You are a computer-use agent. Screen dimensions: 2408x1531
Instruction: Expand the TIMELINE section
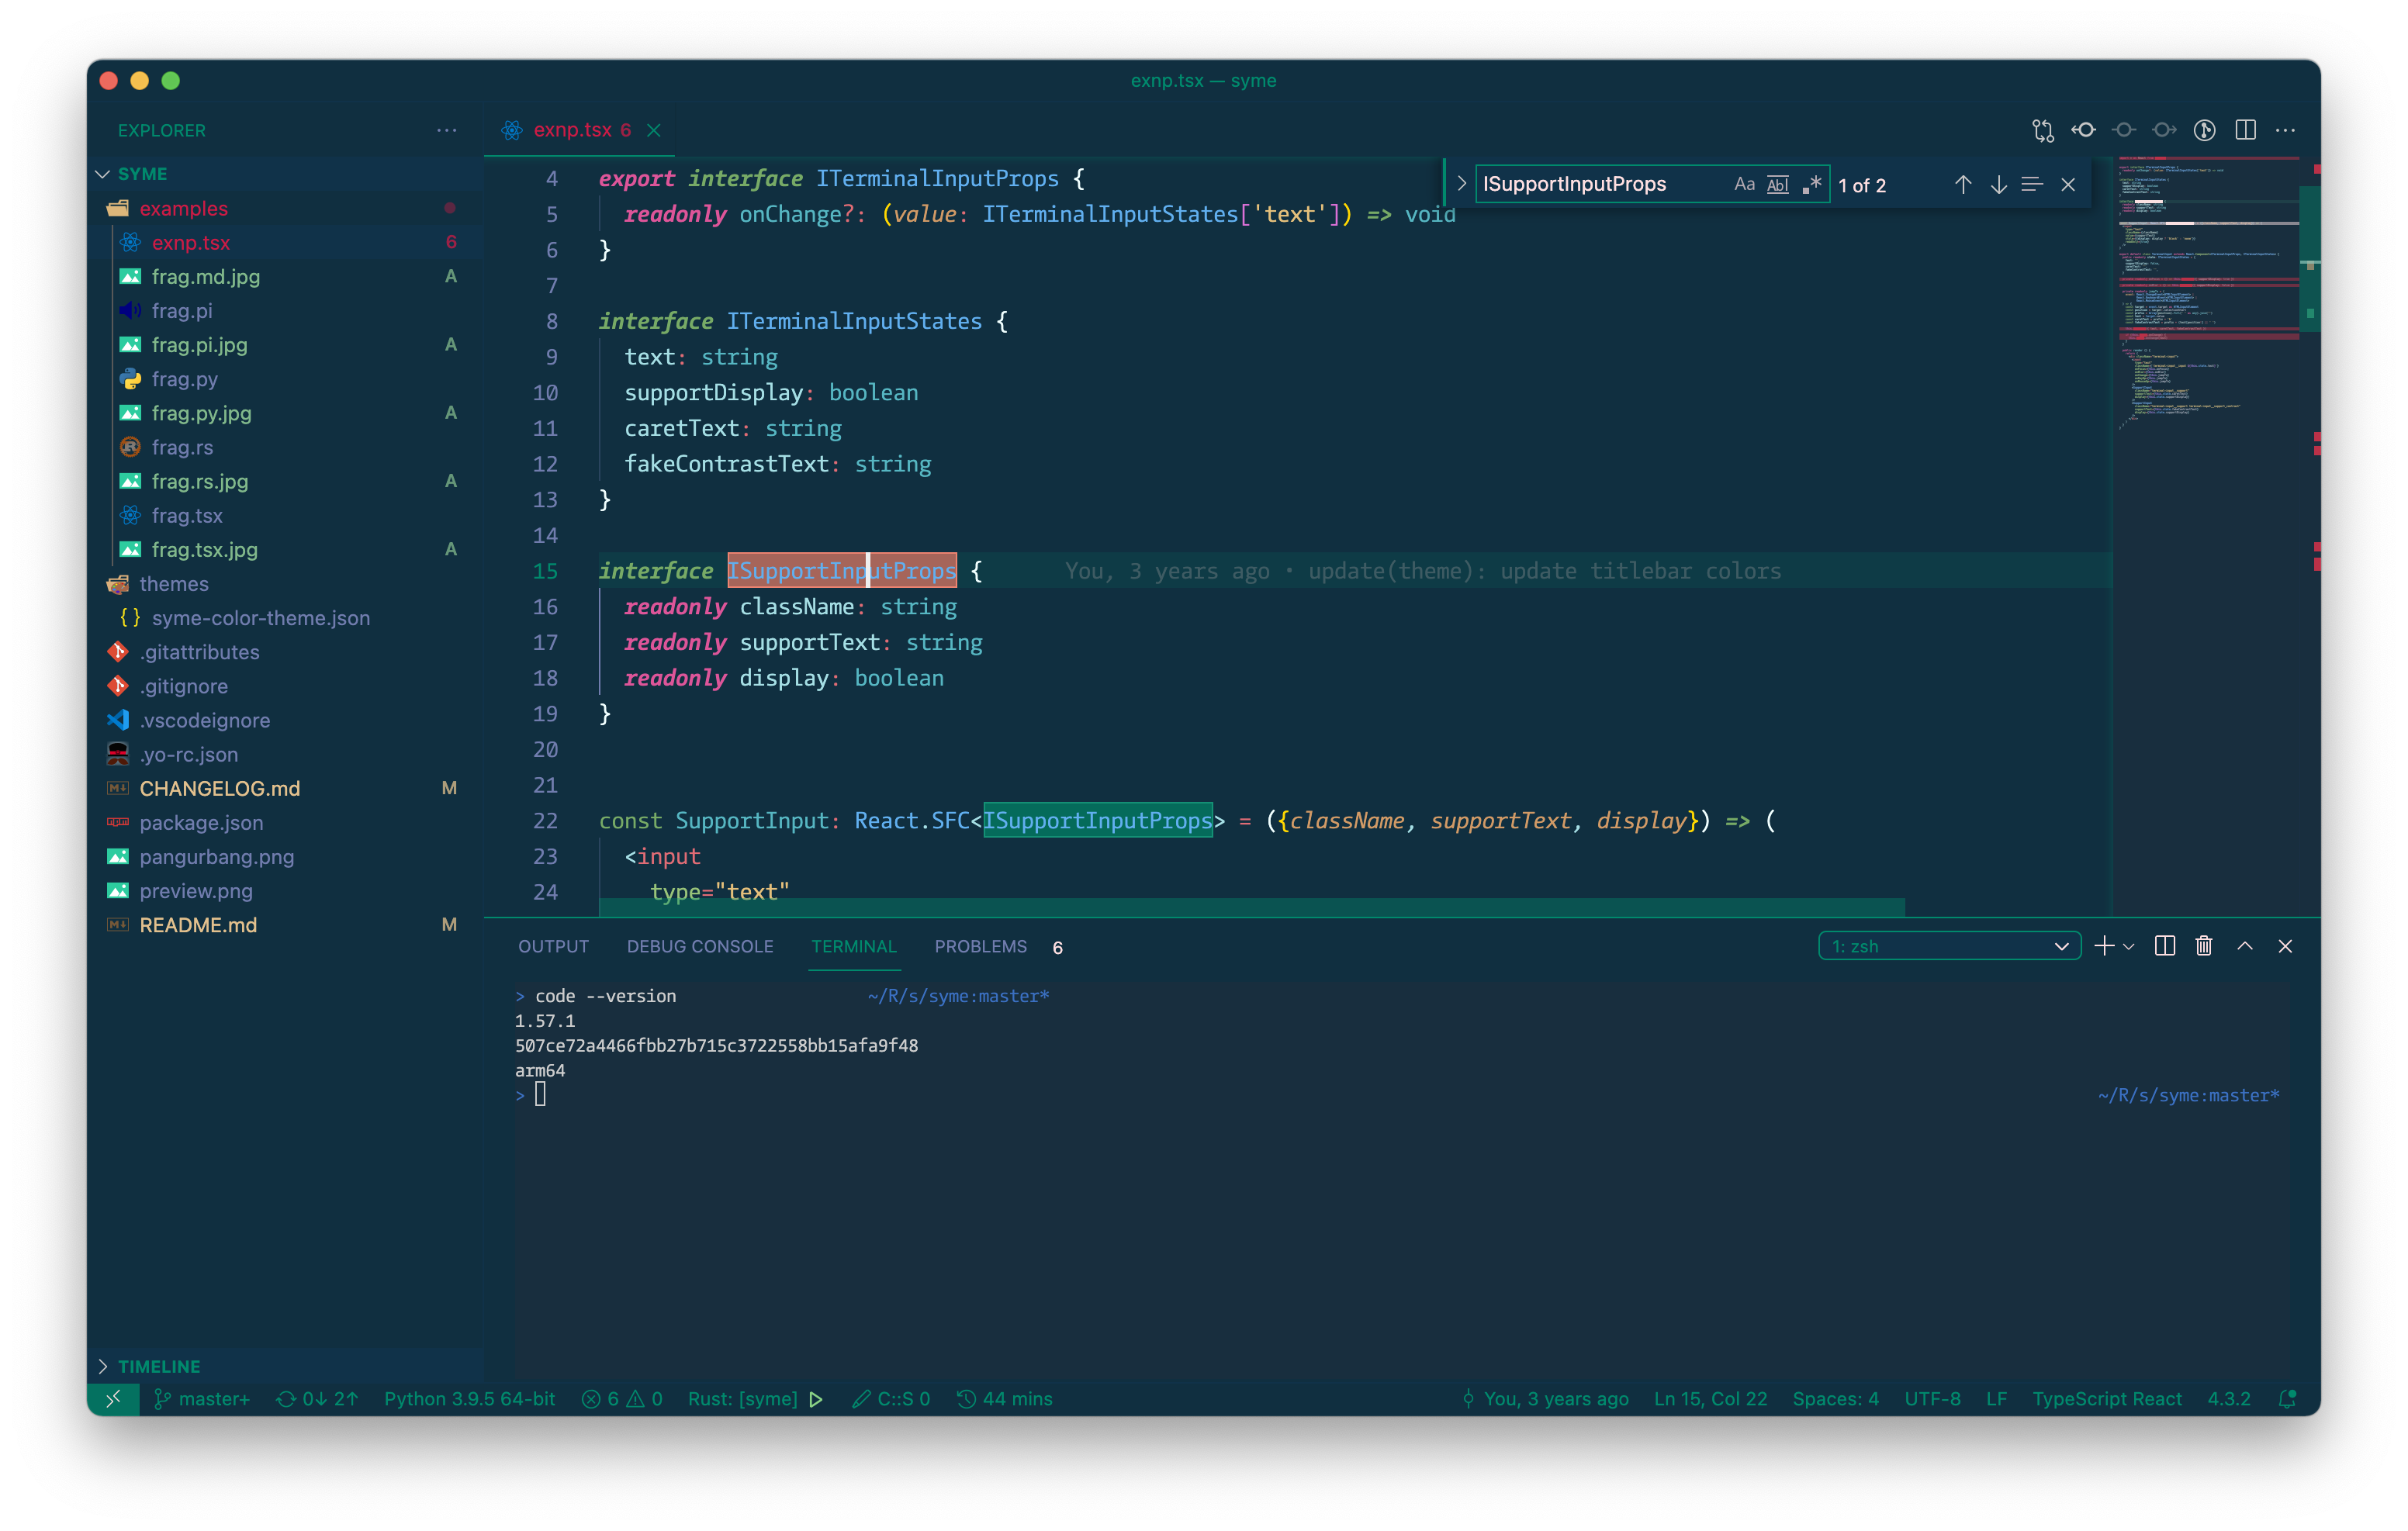tap(158, 1366)
